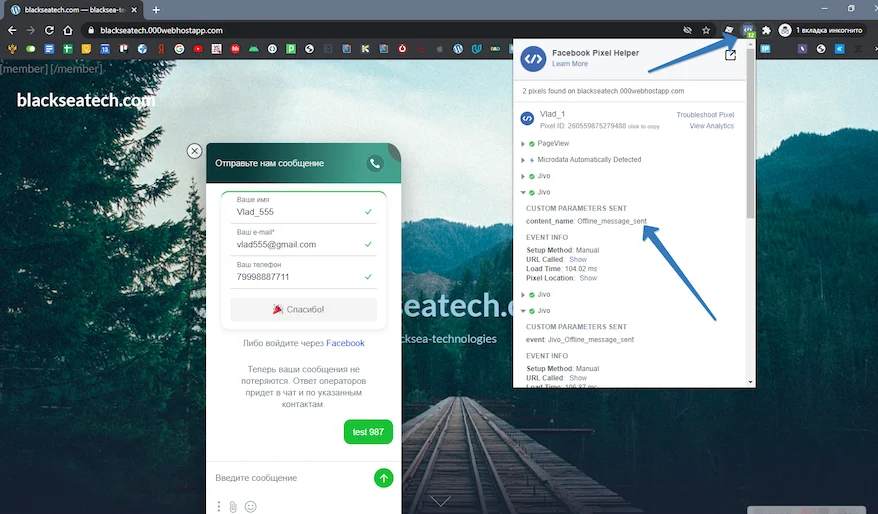Screen dimensions: 878x514
Task: Bookmark this page with the star icon
Action: tap(706, 30)
